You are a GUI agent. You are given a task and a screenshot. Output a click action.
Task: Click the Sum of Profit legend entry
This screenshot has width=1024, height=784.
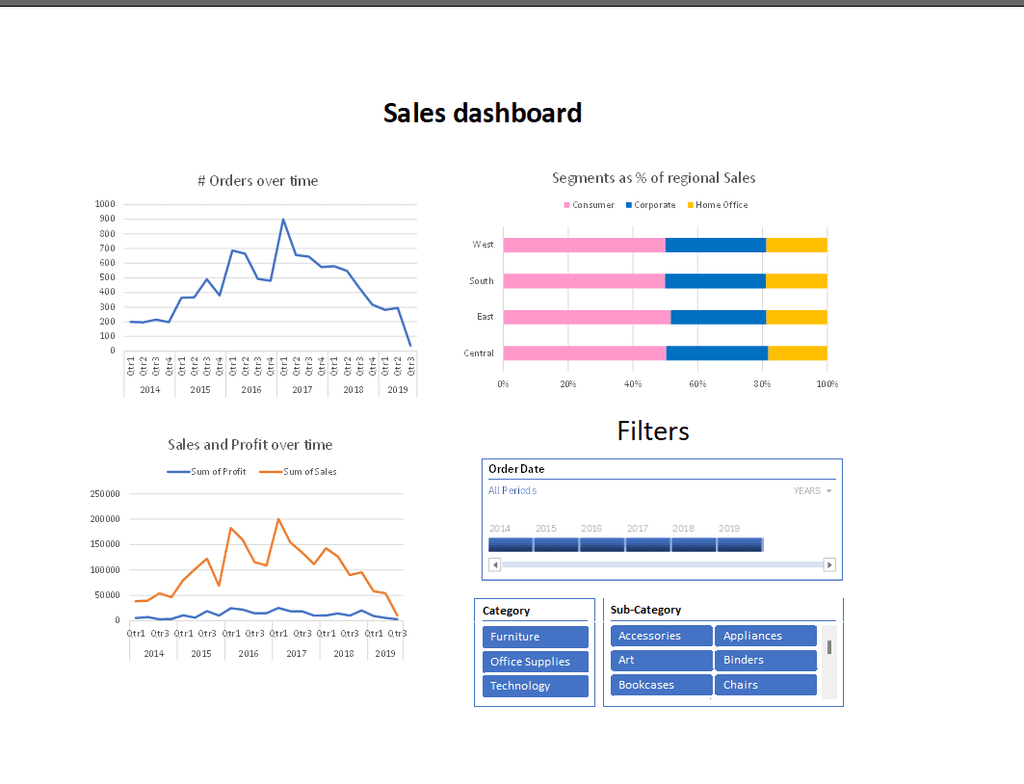[206, 472]
